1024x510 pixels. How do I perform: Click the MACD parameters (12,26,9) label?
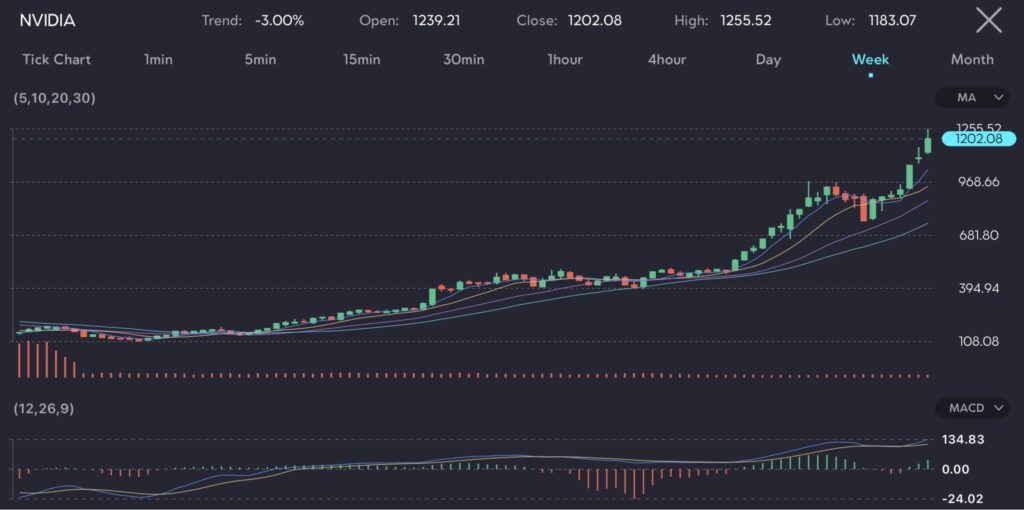43,409
